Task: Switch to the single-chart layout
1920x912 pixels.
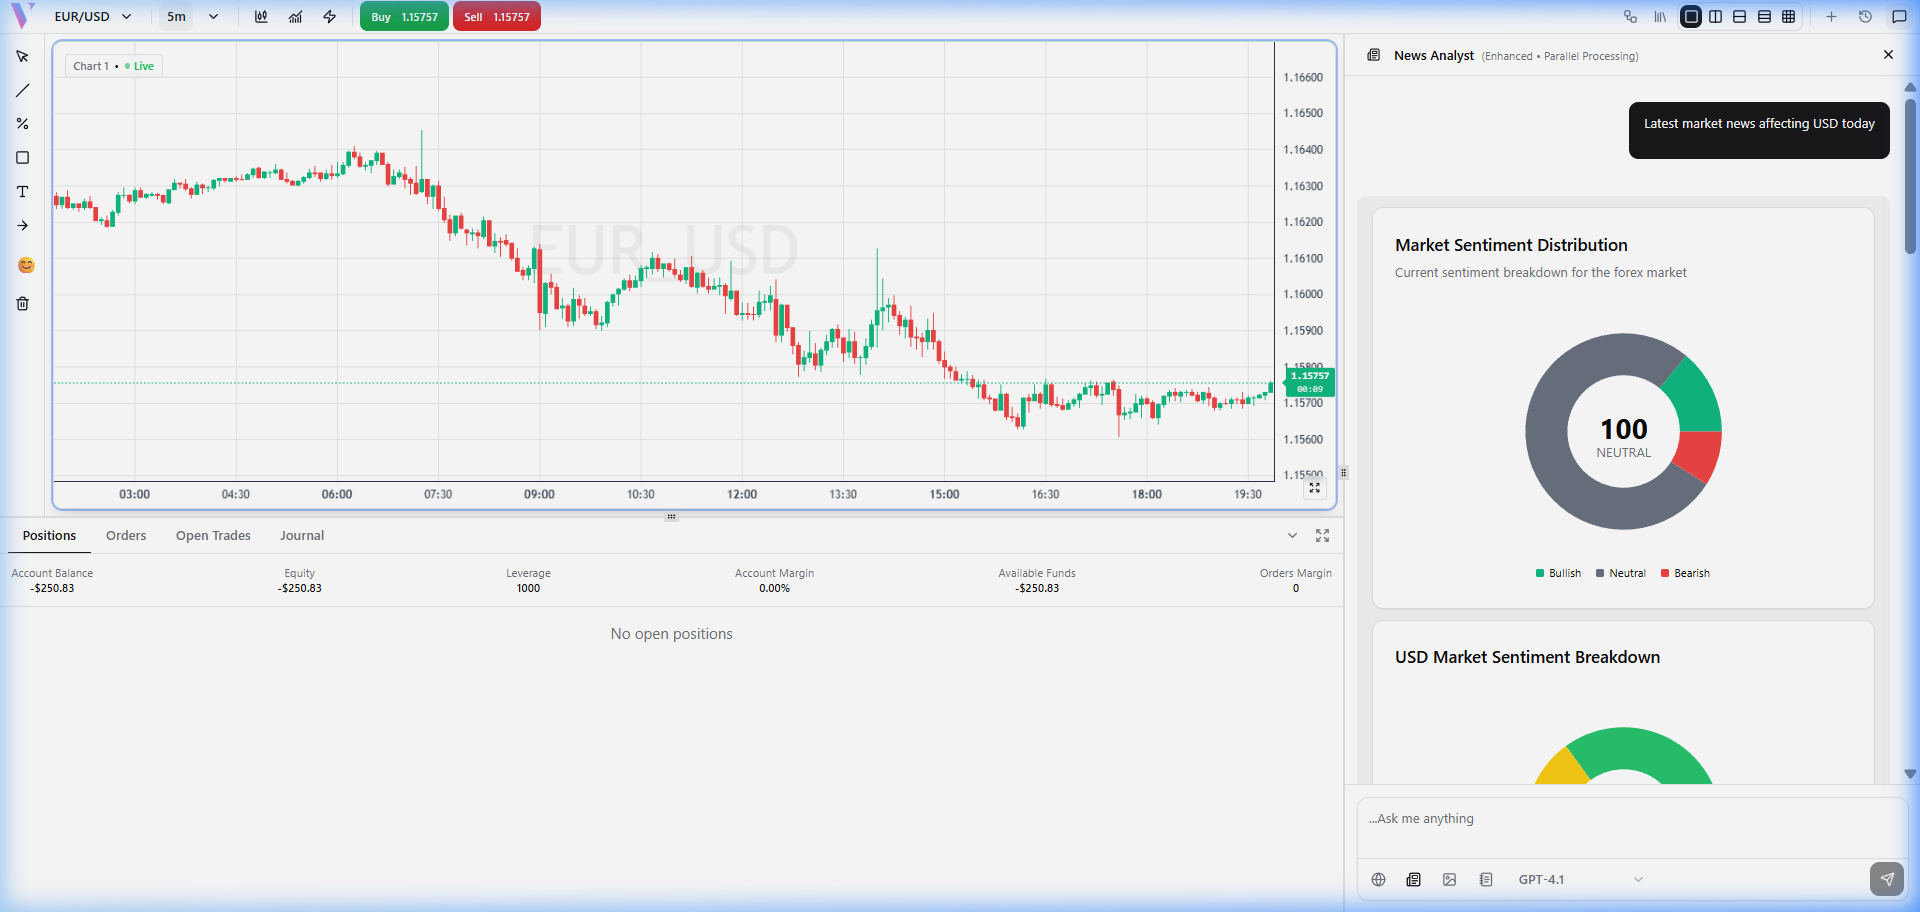Action: [1691, 17]
